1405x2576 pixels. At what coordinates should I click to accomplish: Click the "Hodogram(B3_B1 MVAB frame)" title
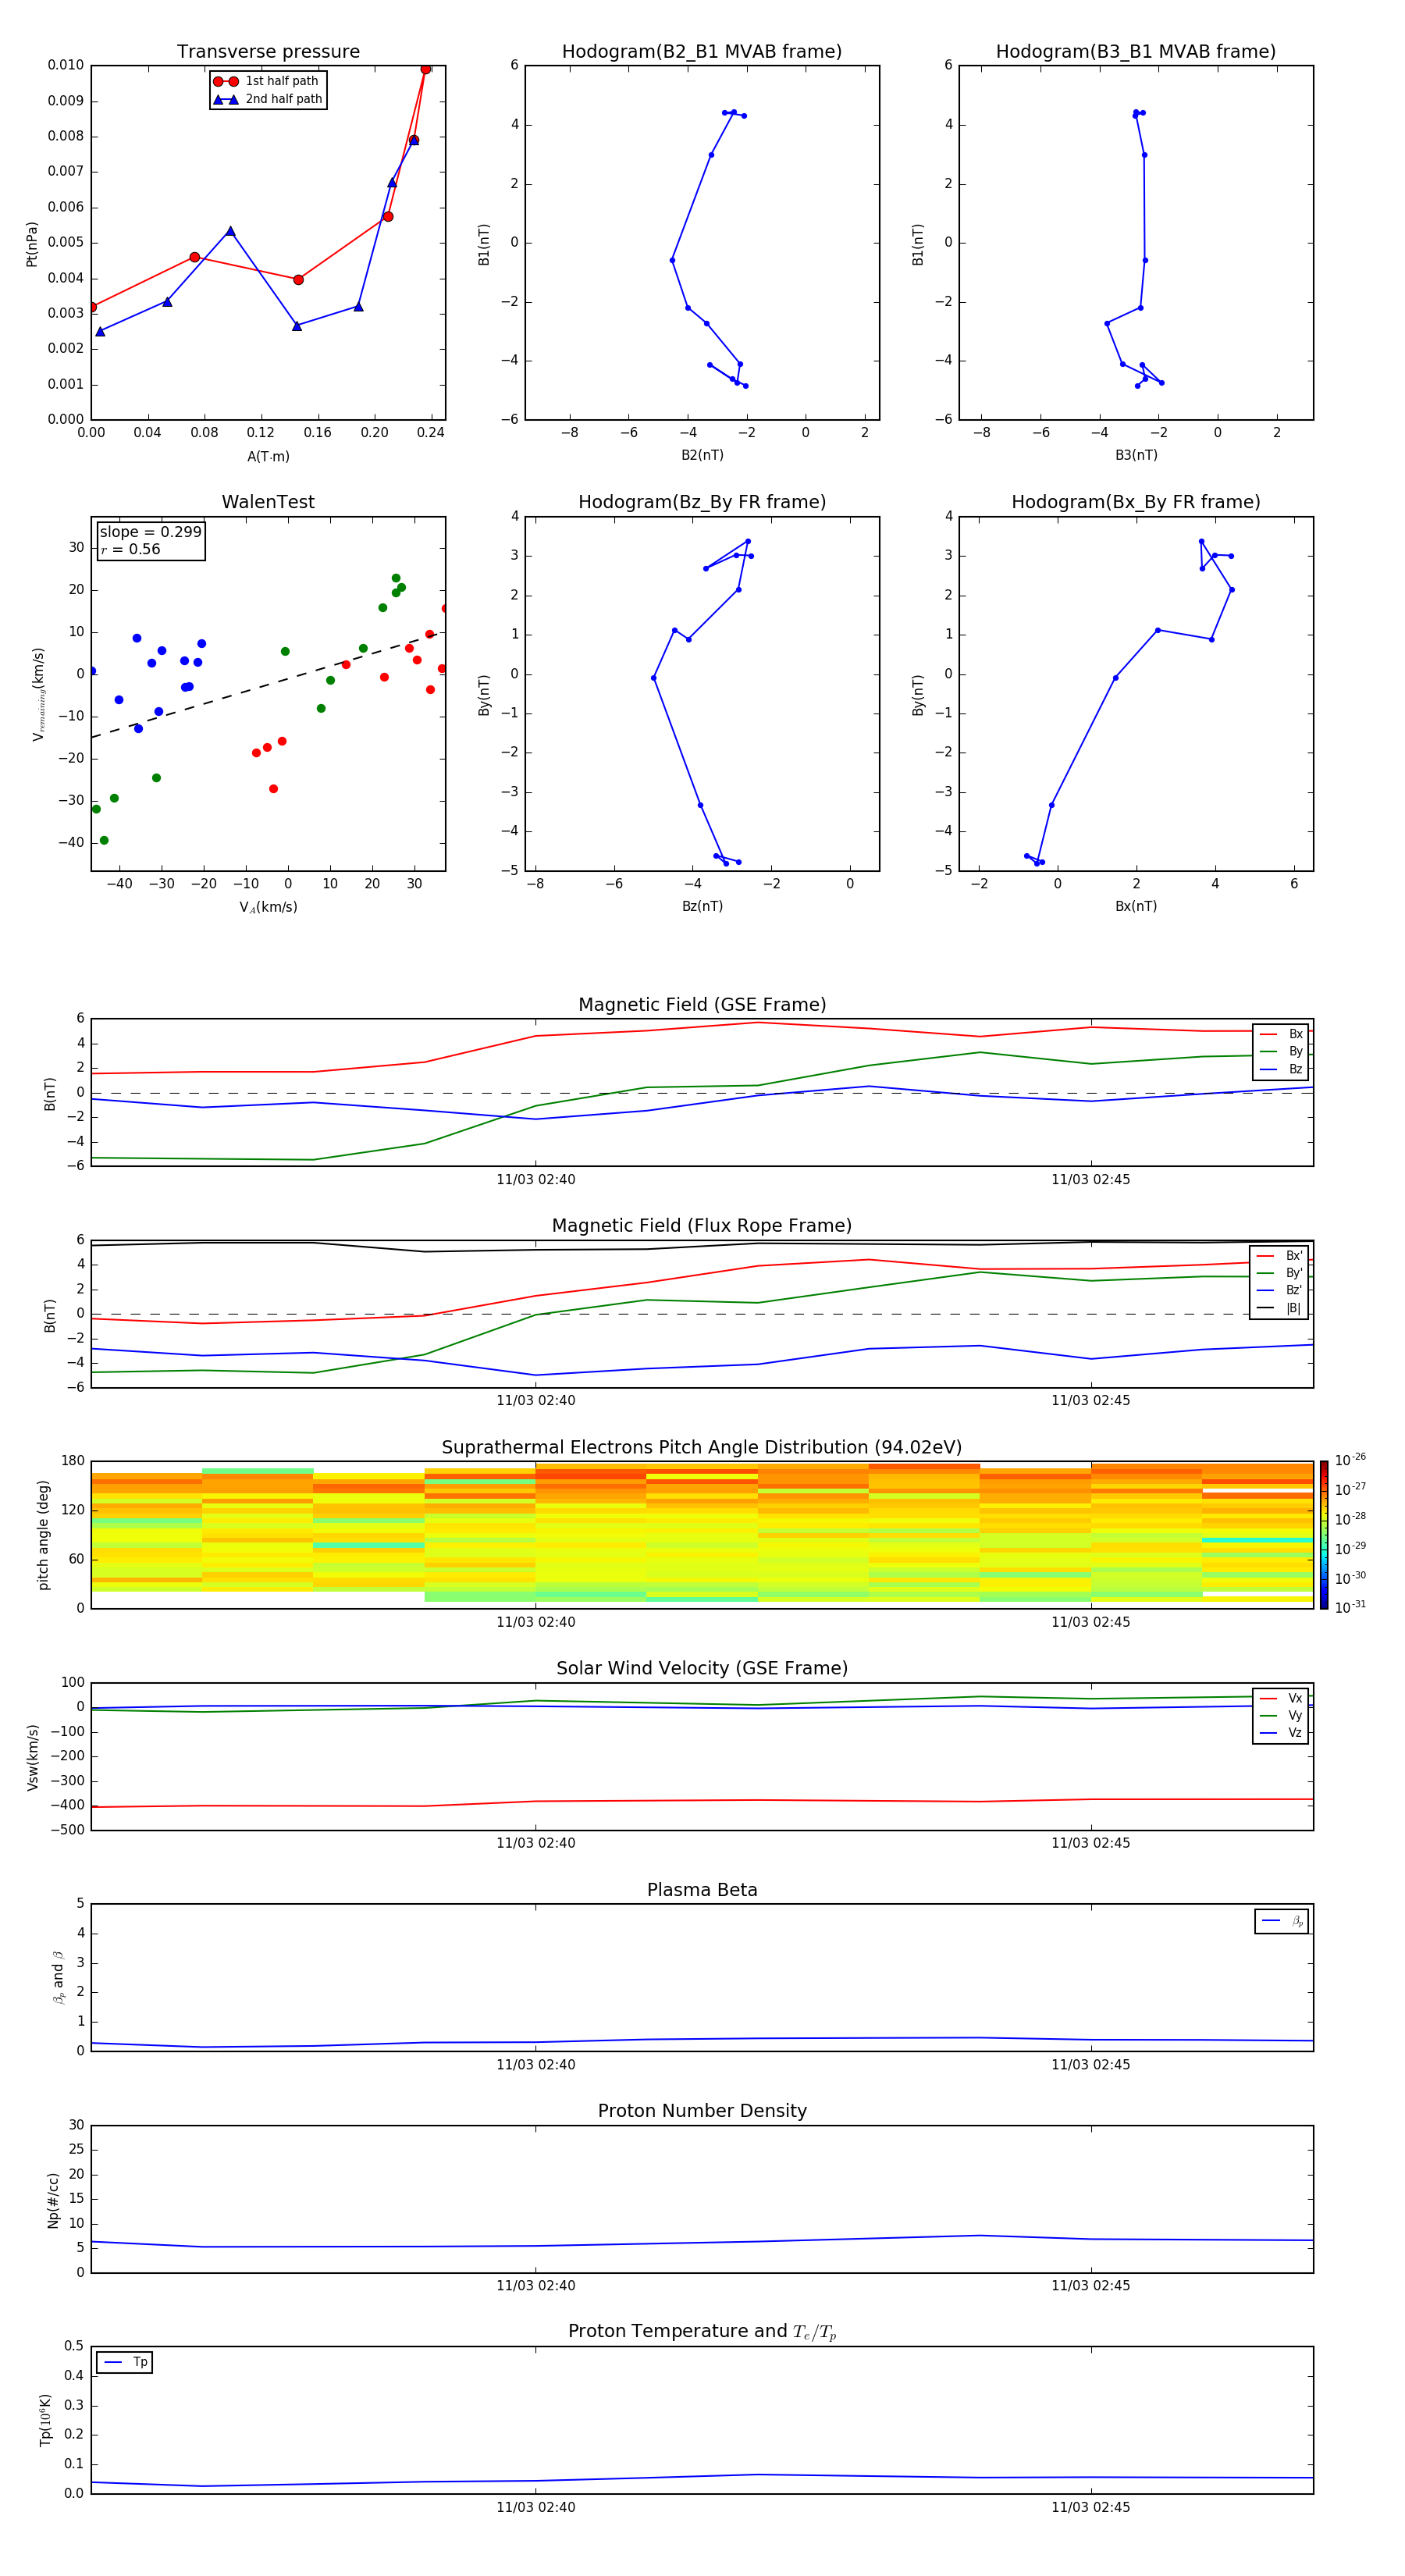[1136, 52]
